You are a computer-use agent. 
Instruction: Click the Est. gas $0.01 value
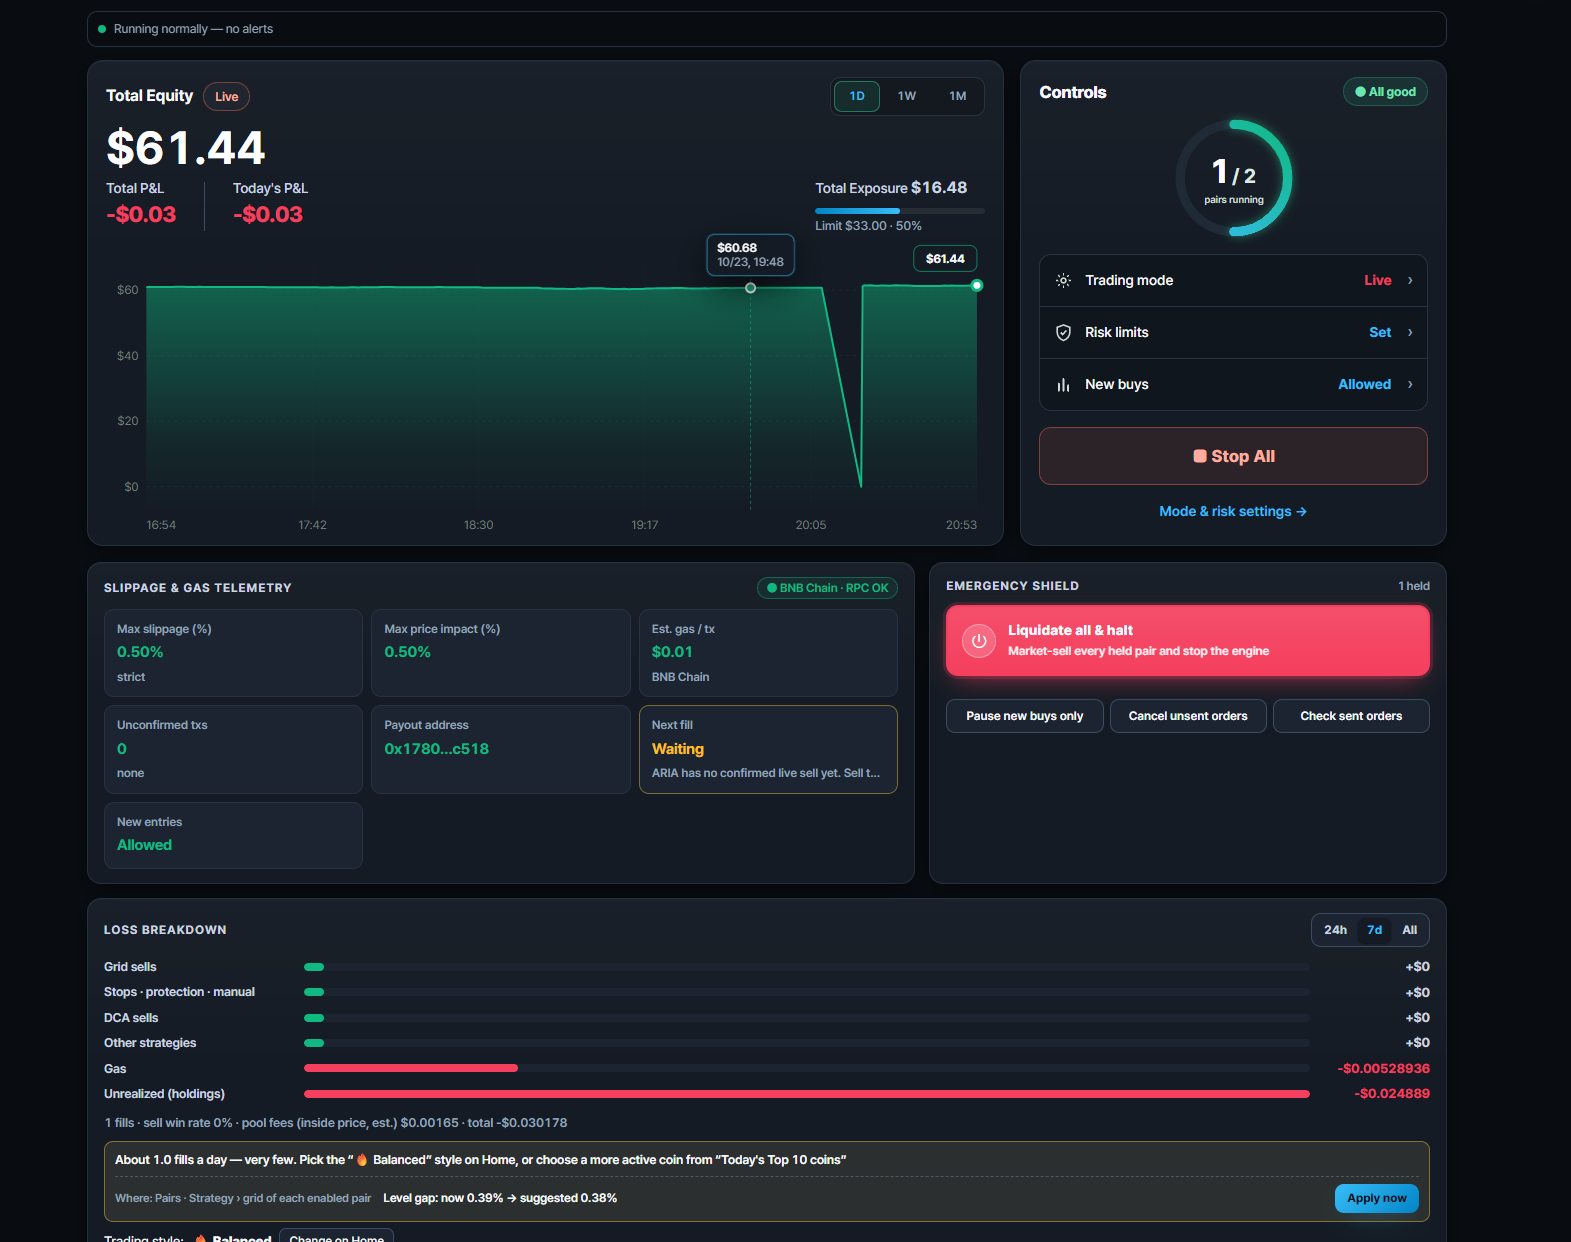[x=672, y=652]
